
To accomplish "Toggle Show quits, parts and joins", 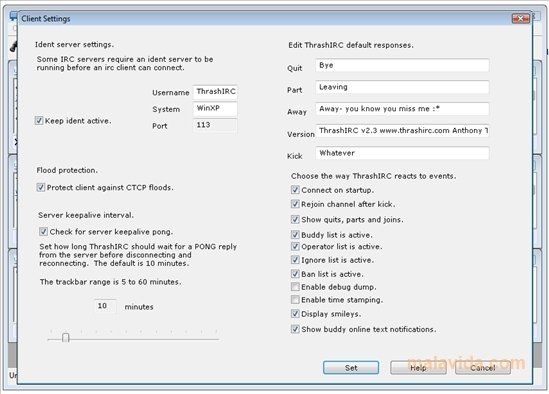I will (x=295, y=220).
